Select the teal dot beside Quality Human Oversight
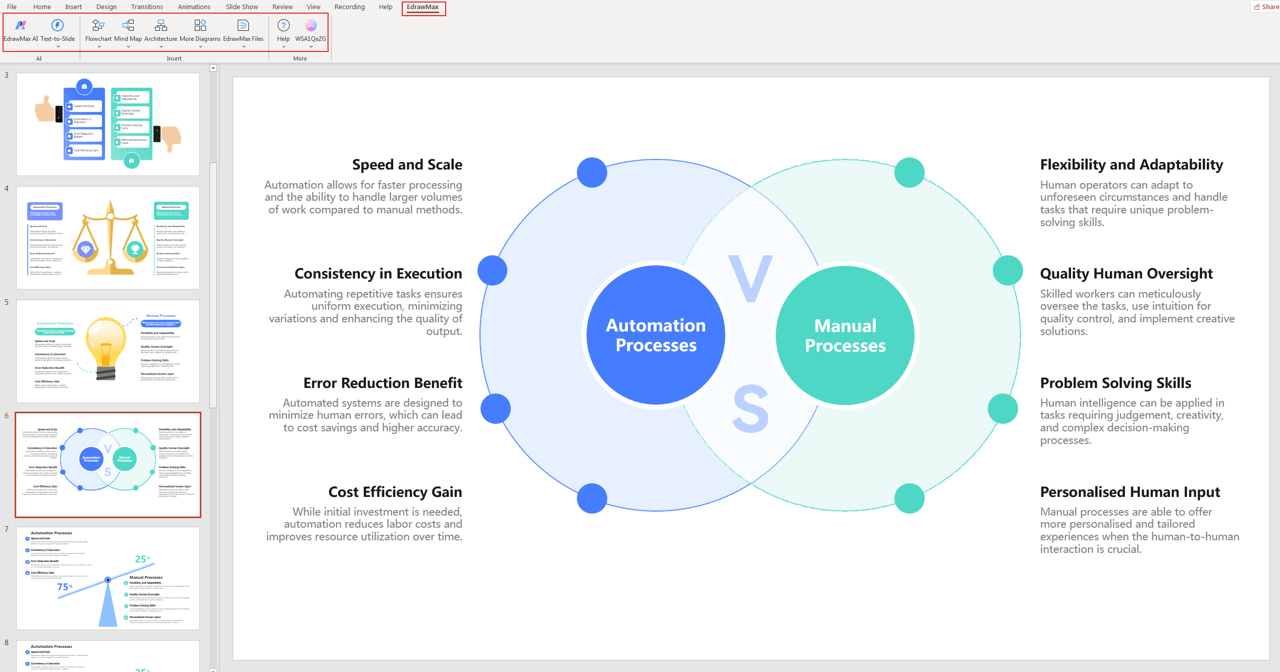 (x=1007, y=270)
